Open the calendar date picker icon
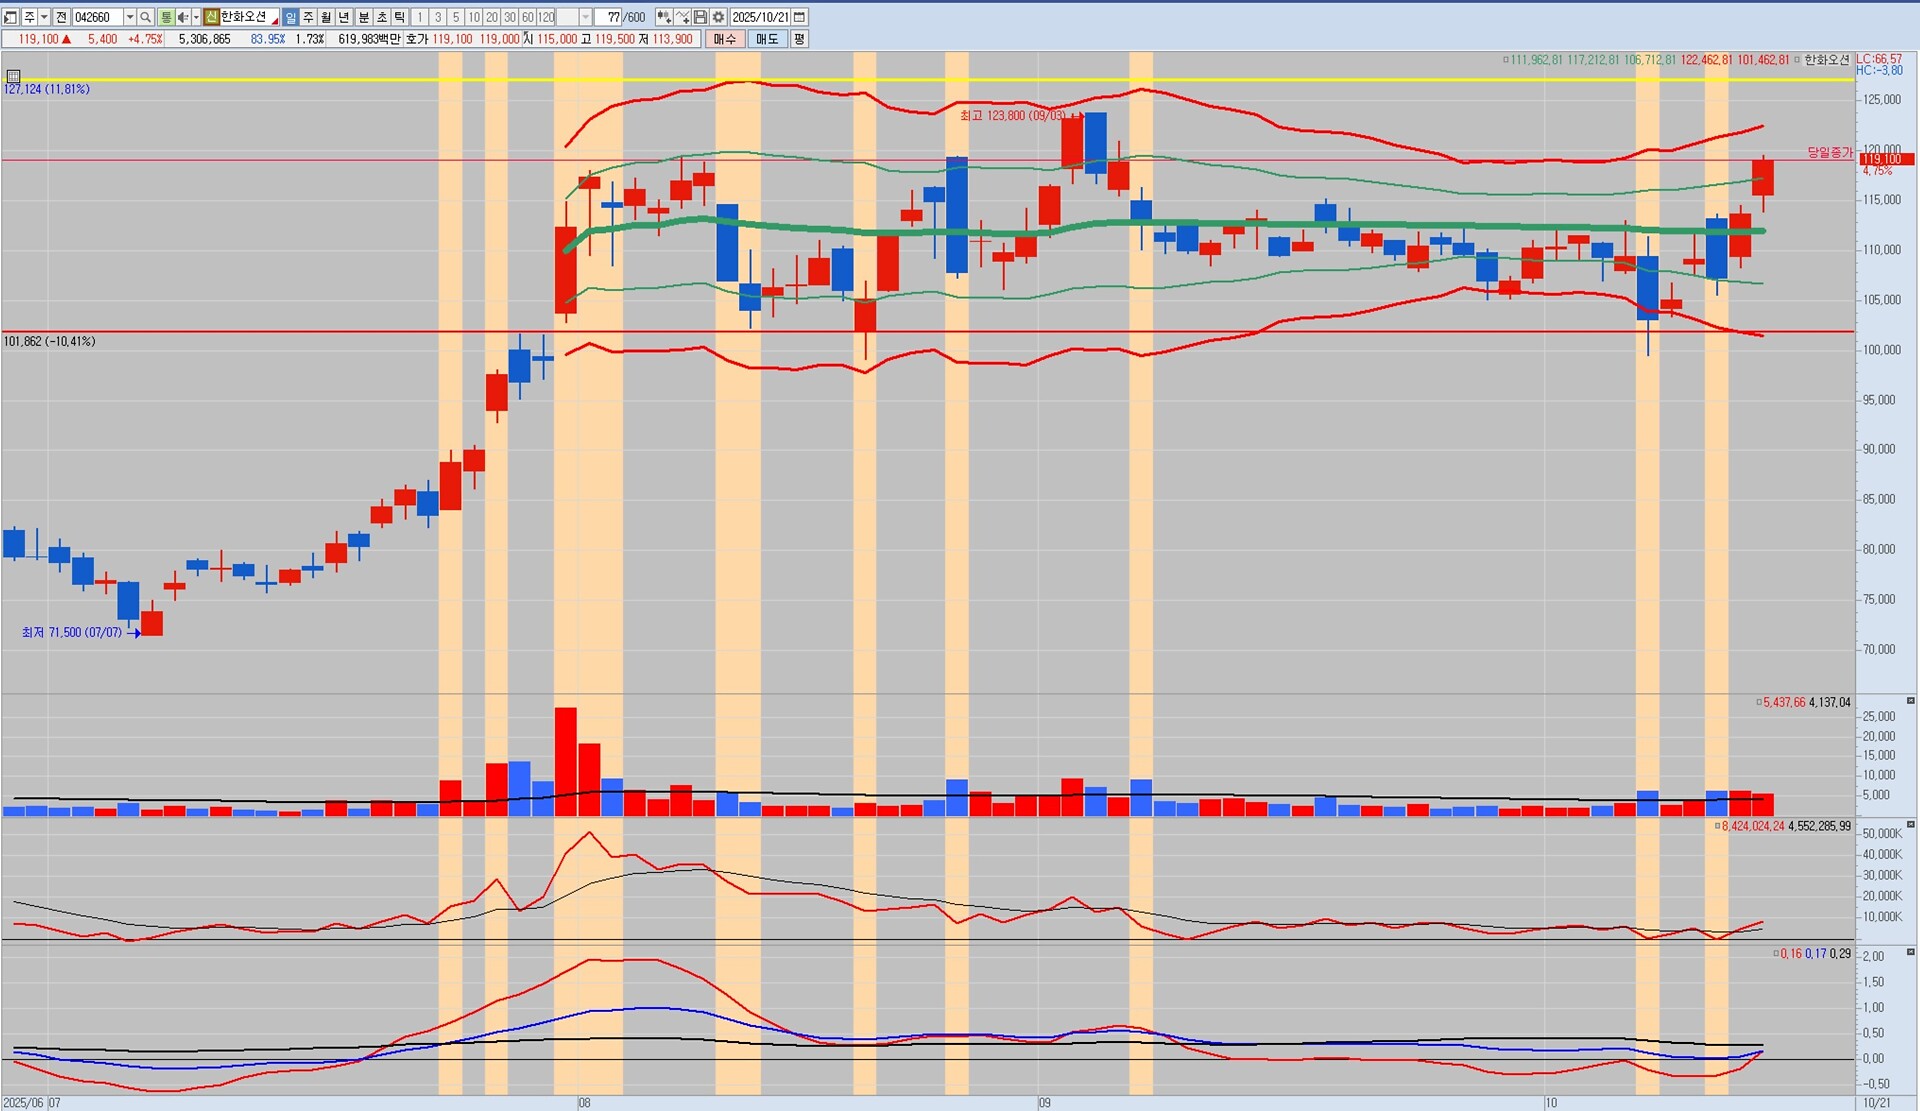This screenshot has width=1920, height=1111. click(799, 17)
